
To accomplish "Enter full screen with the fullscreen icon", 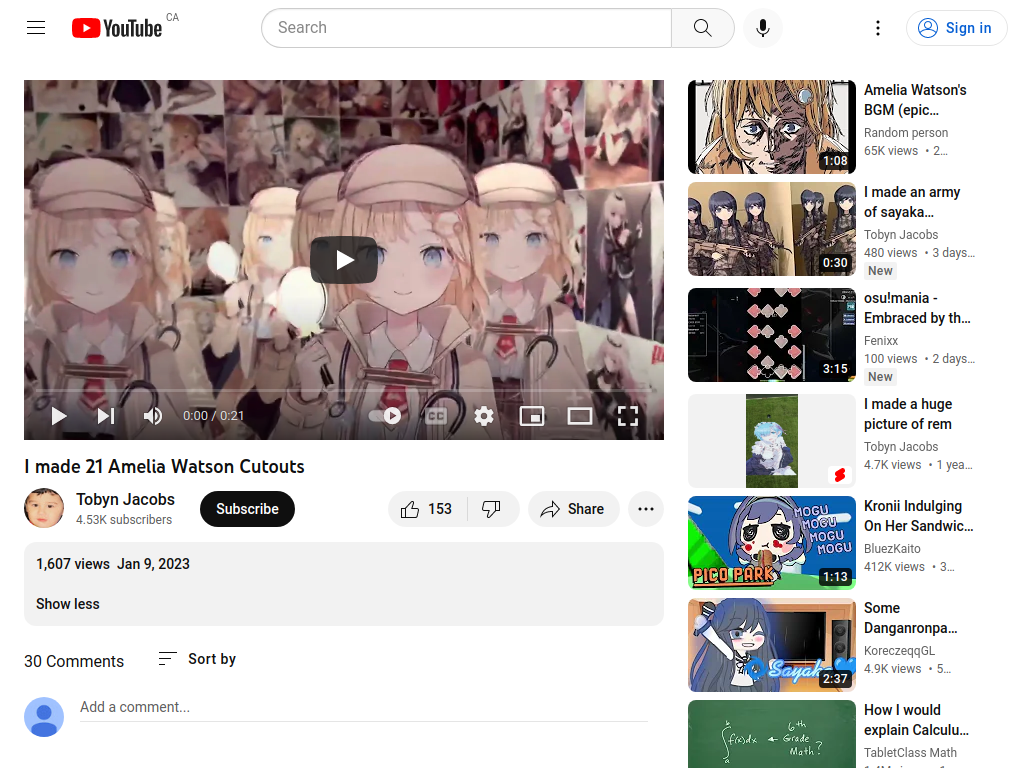I will click(x=628, y=416).
